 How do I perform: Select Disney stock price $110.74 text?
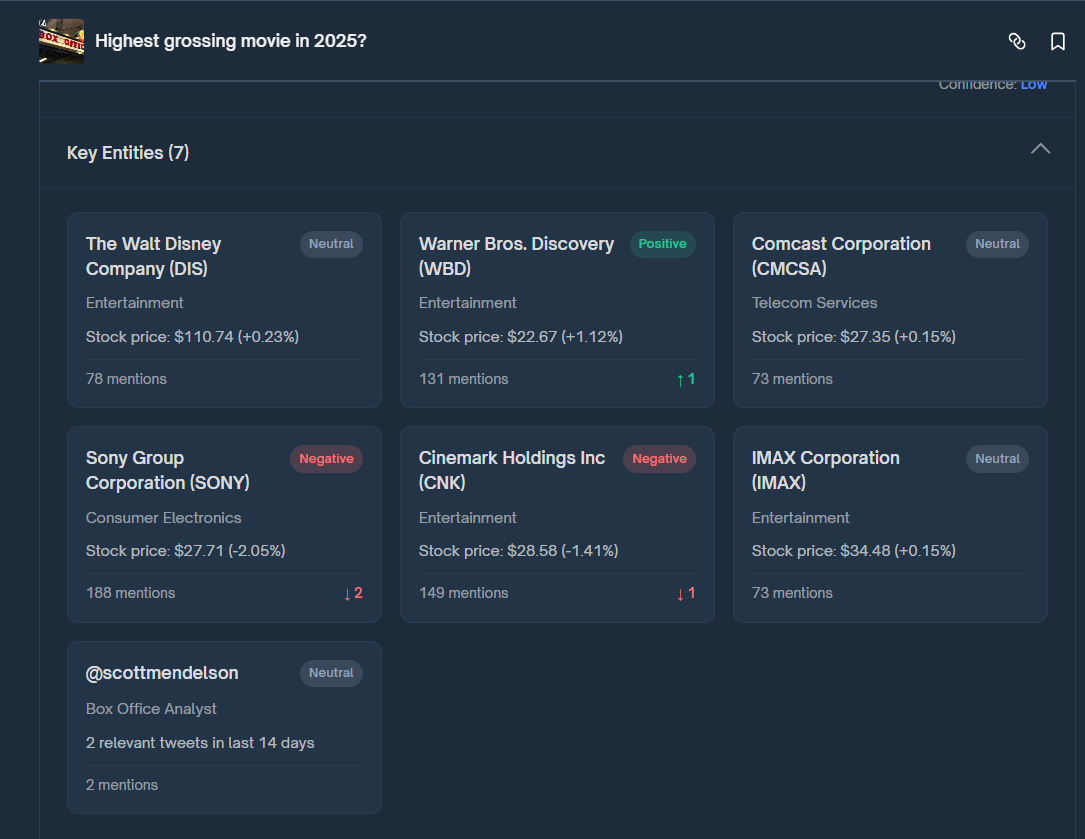point(192,337)
